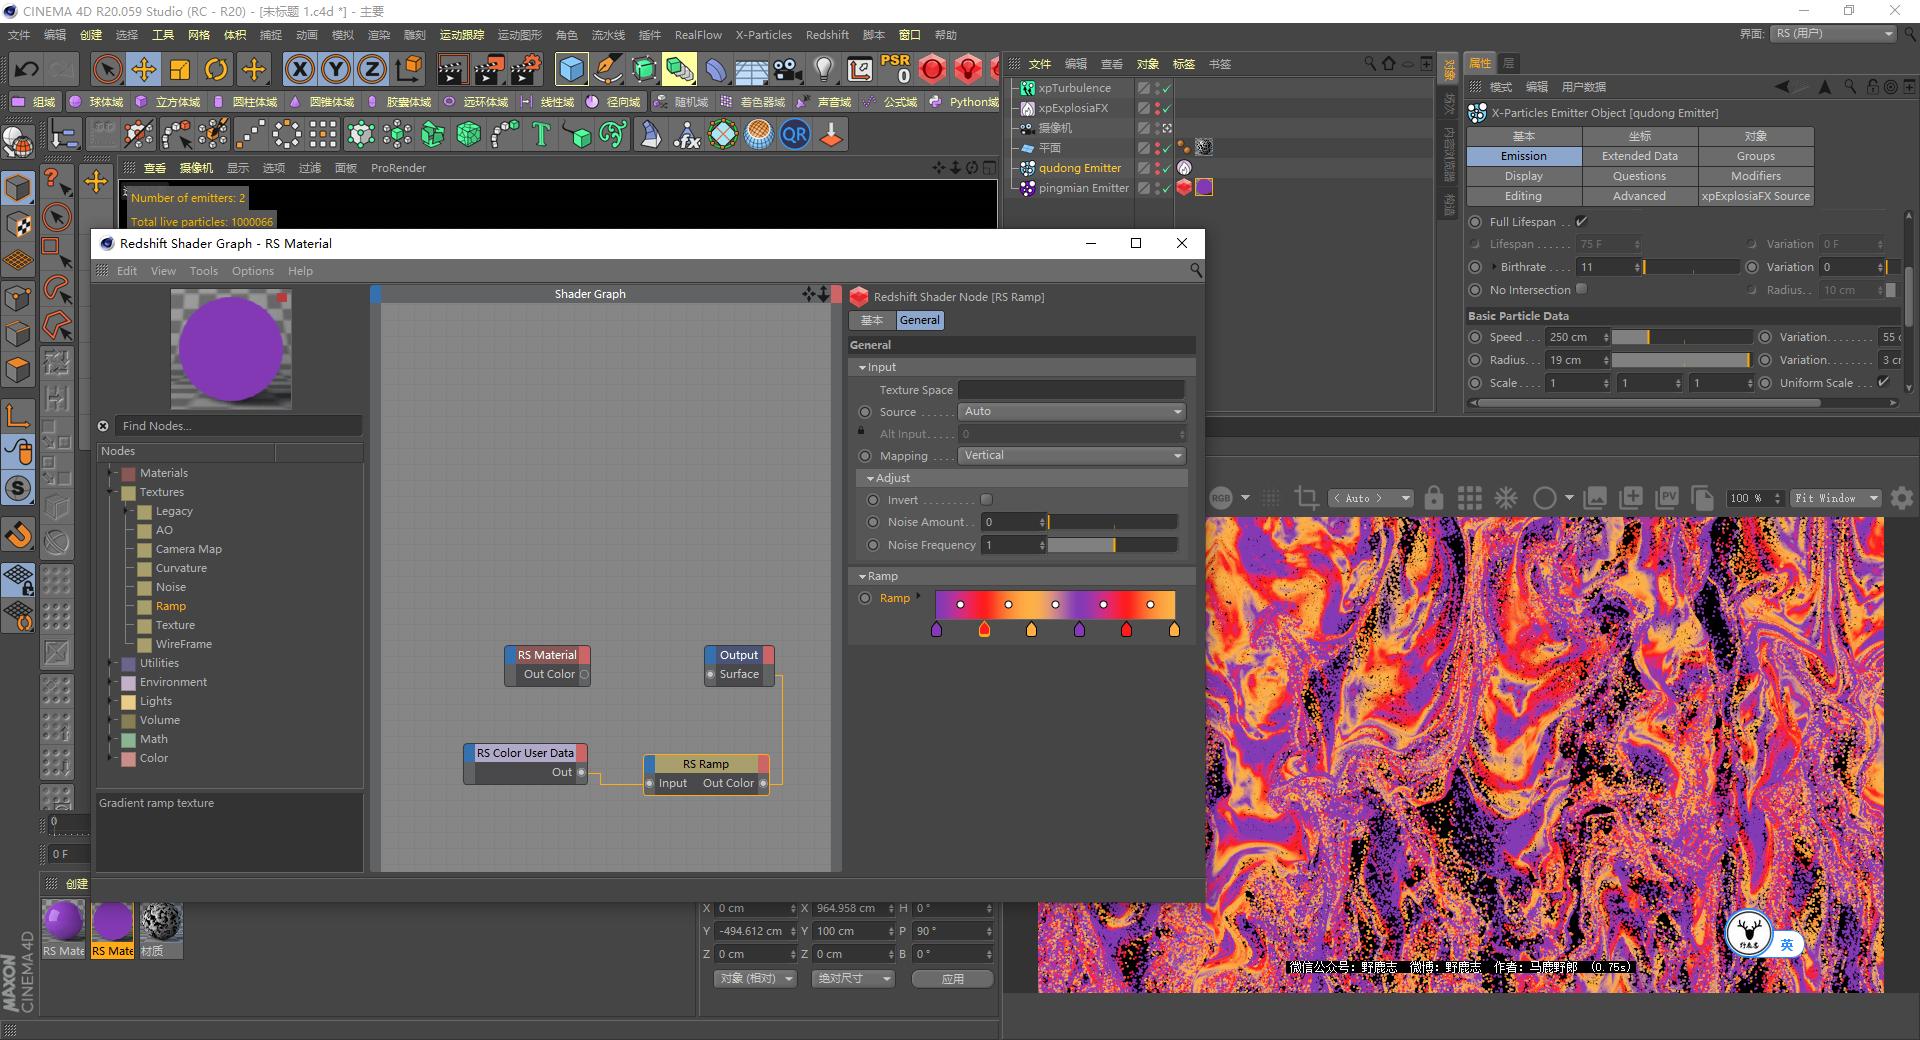Select the Move tool in the top toolbar
The height and width of the screenshot is (1040, 1920).
[x=144, y=69]
